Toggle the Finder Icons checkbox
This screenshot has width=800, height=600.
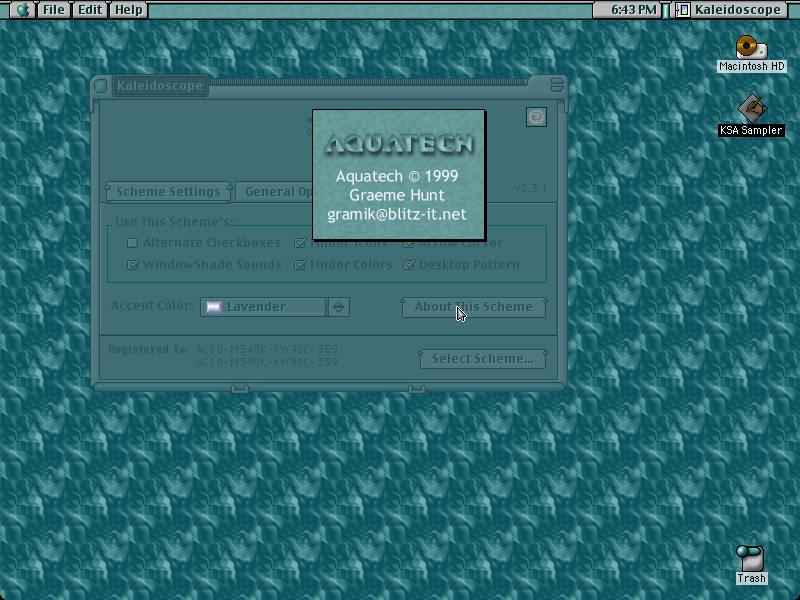[300, 243]
